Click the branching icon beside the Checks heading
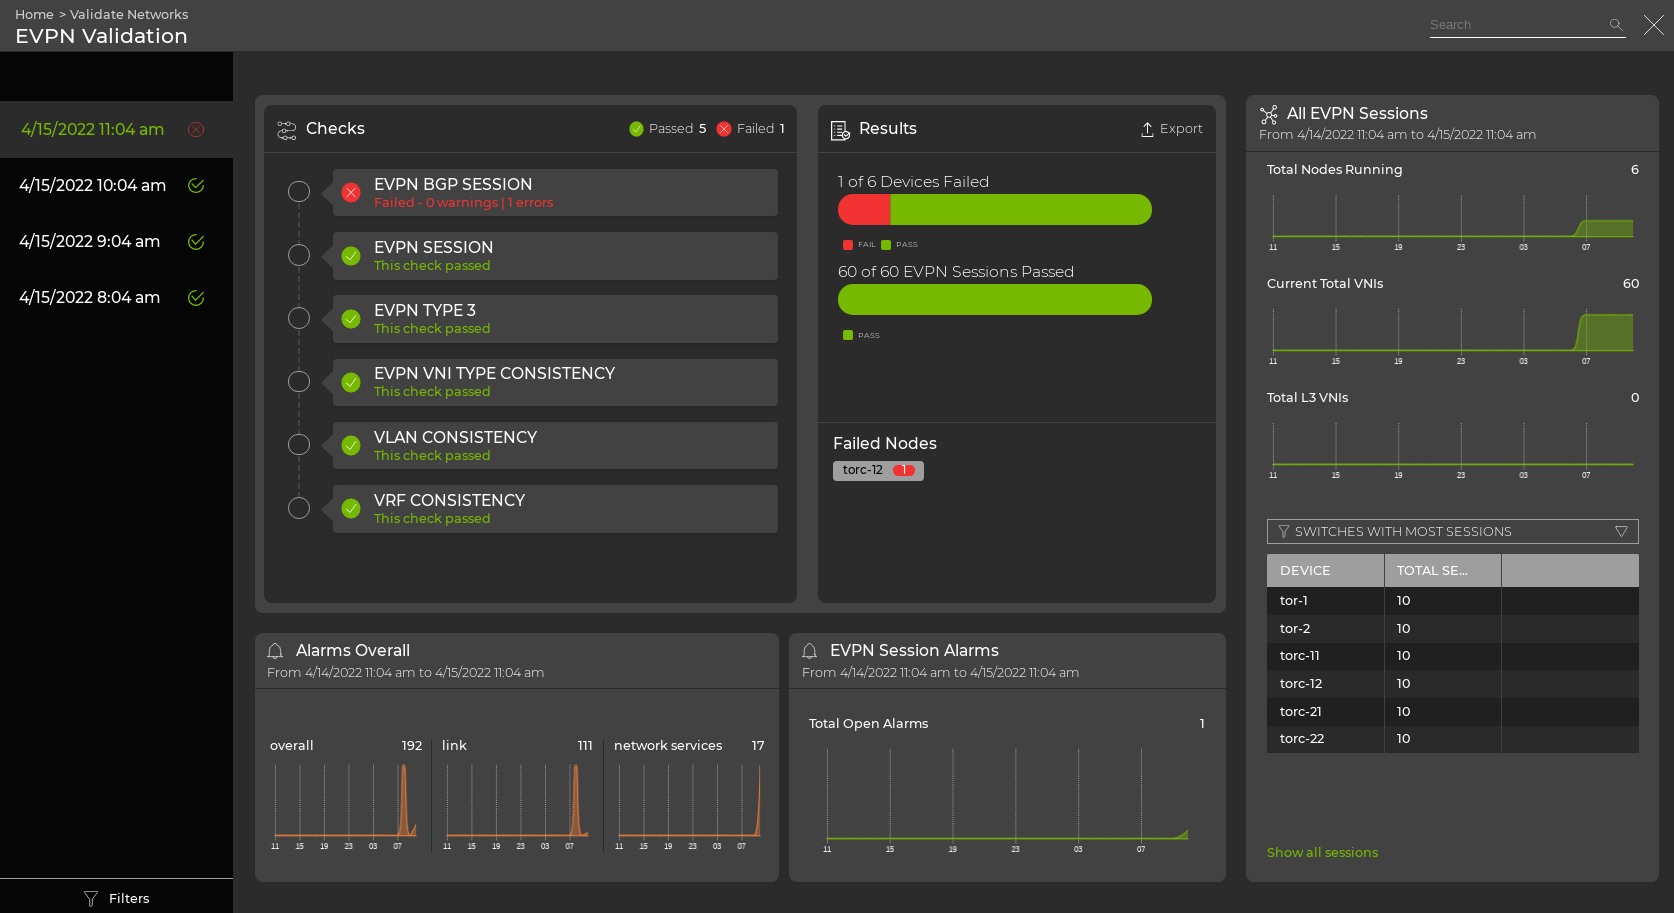This screenshot has height=913, width=1674. (x=287, y=129)
